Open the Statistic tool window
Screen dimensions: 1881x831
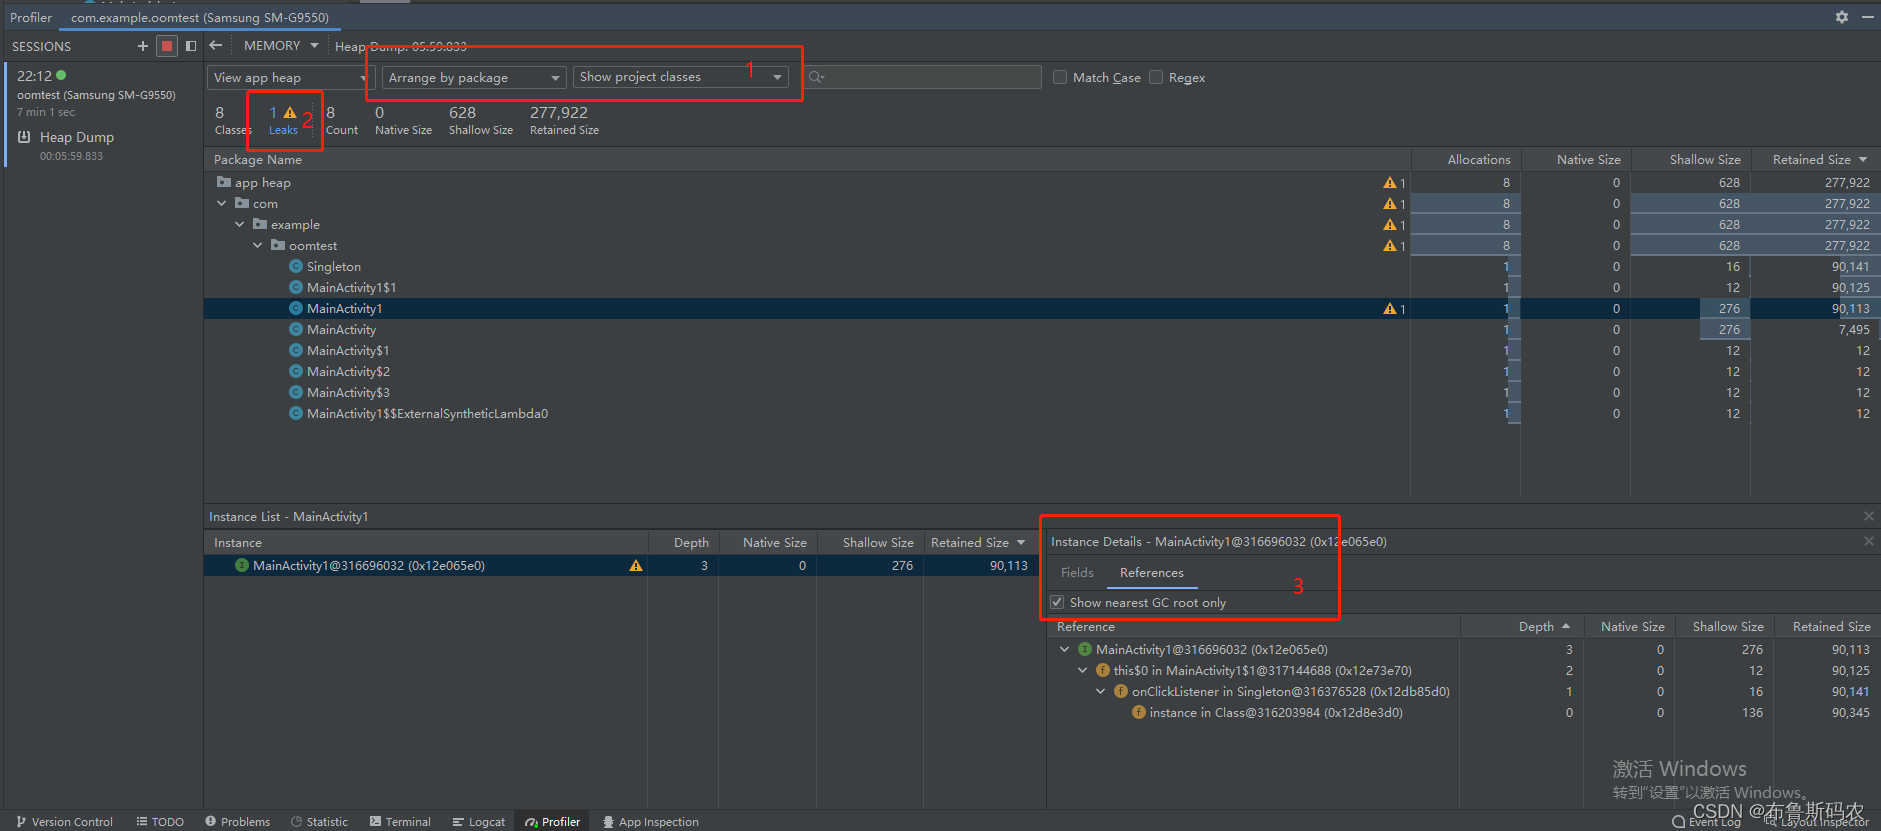coord(319,822)
